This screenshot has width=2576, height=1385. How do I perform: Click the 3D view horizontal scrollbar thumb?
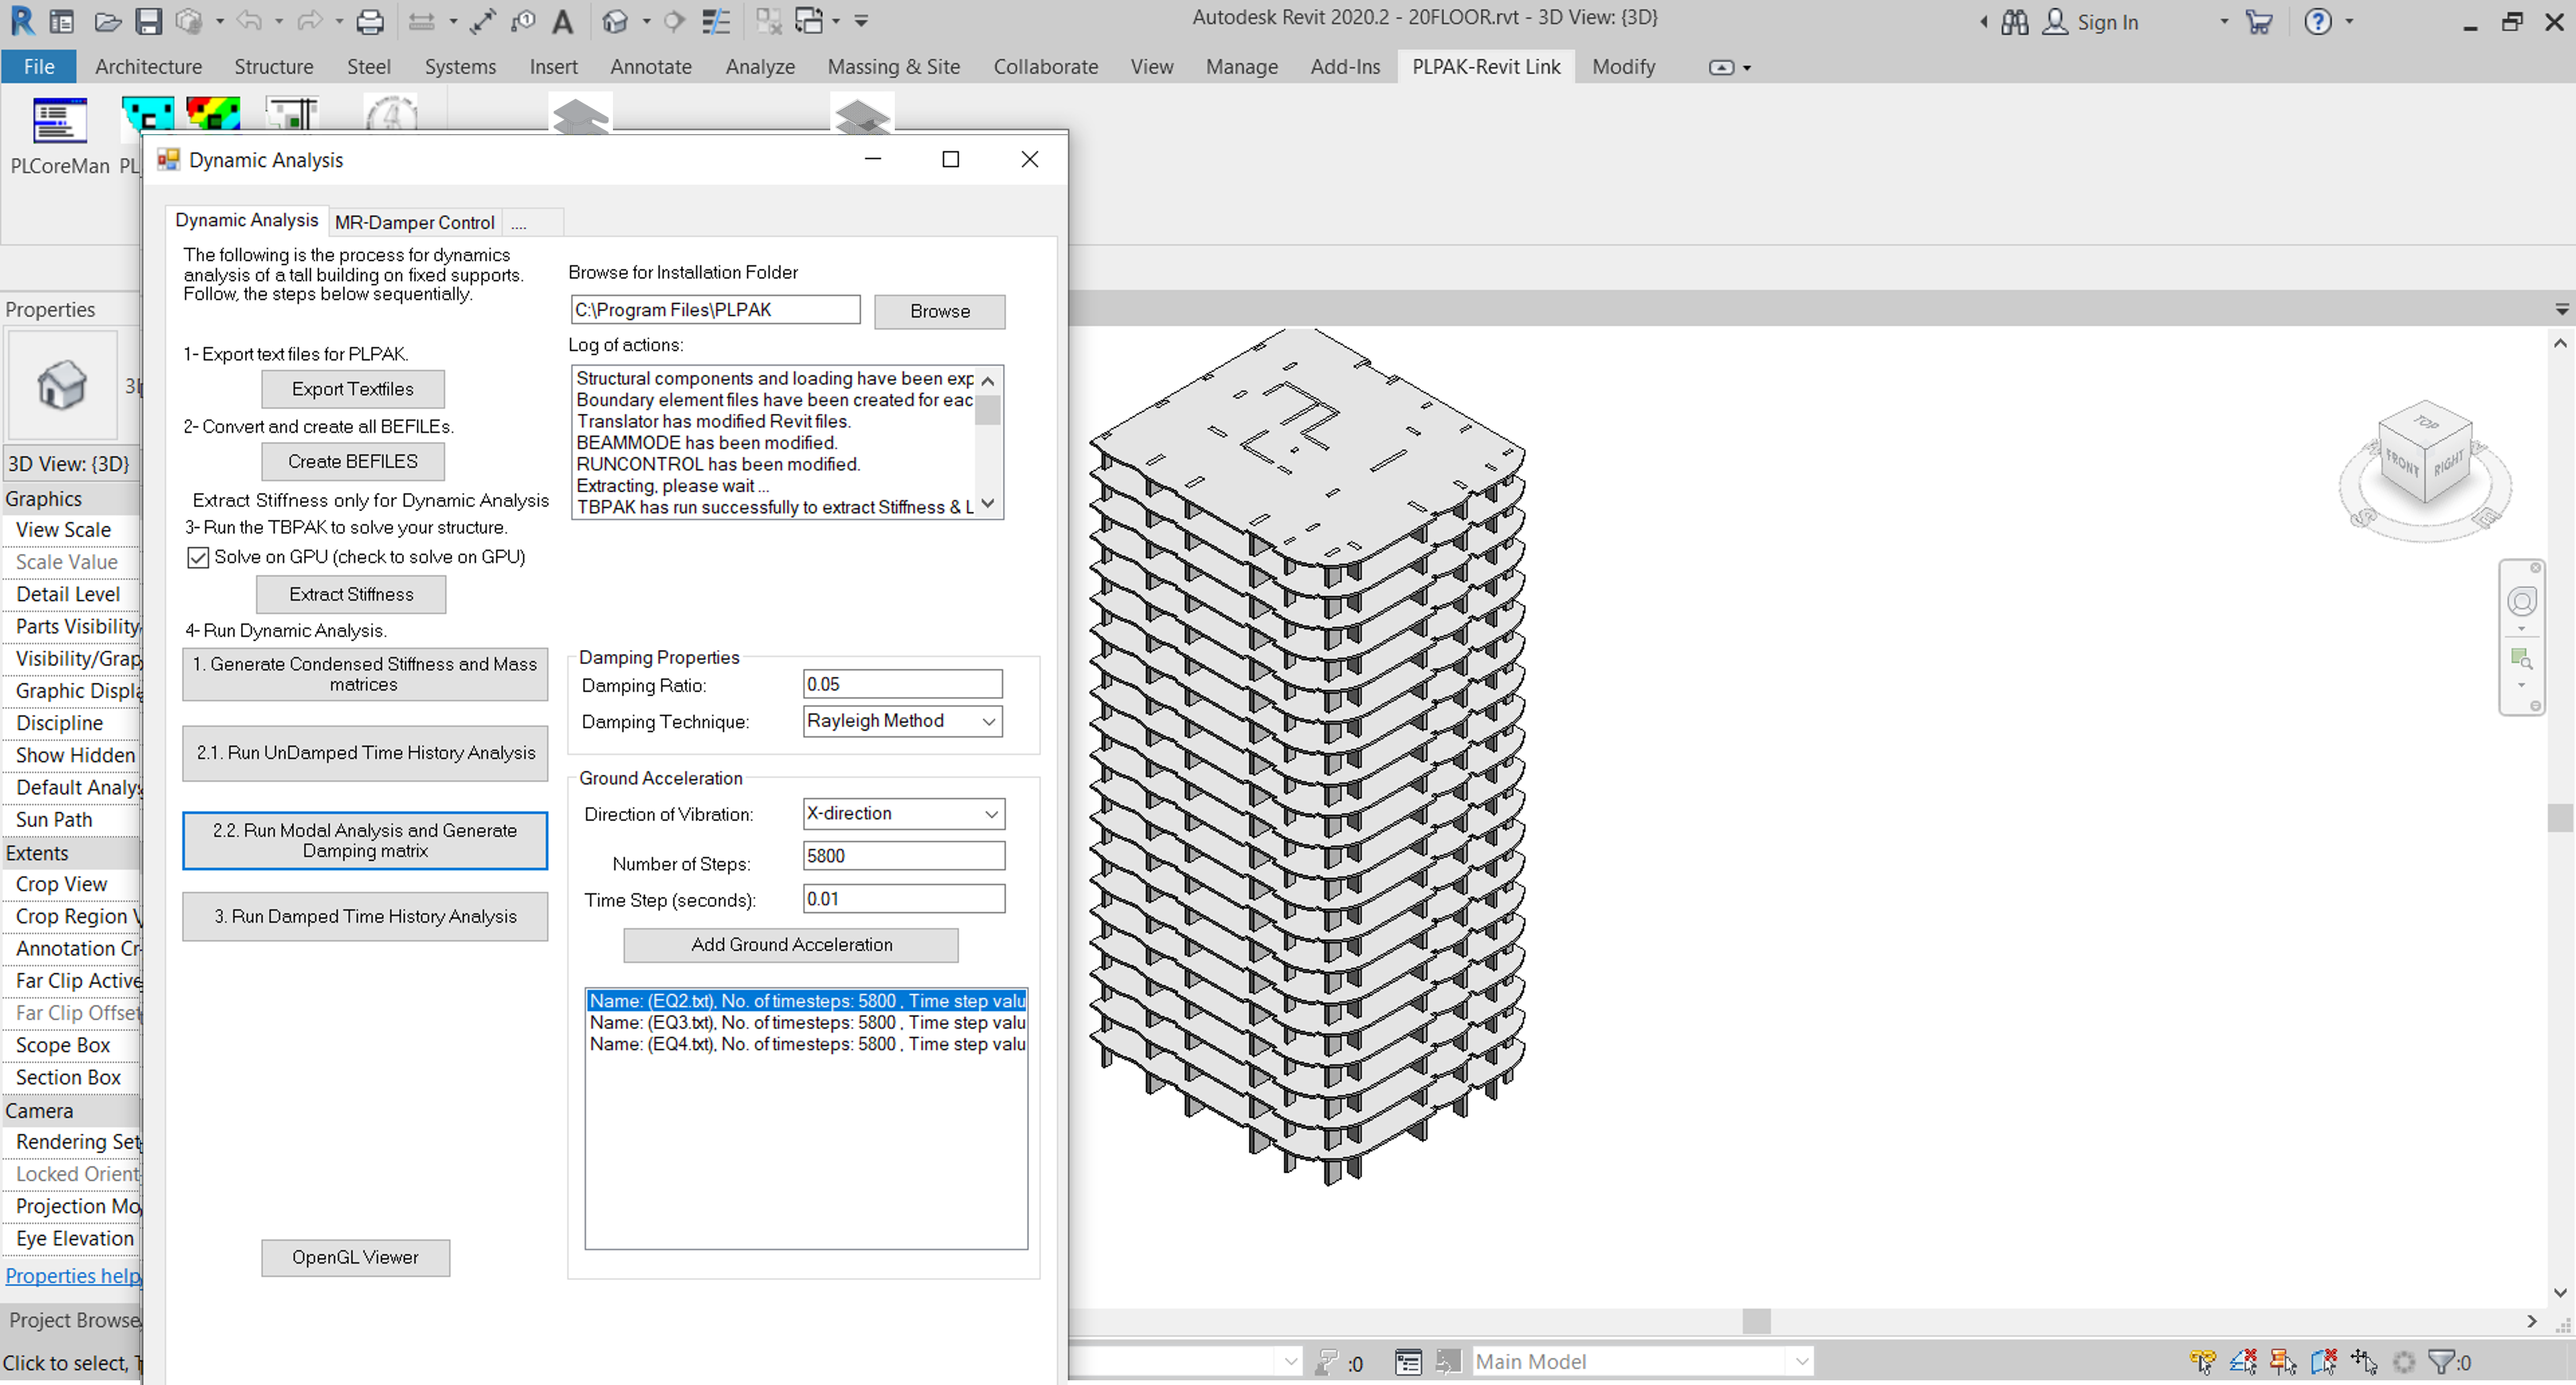[x=1757, y=1321]
